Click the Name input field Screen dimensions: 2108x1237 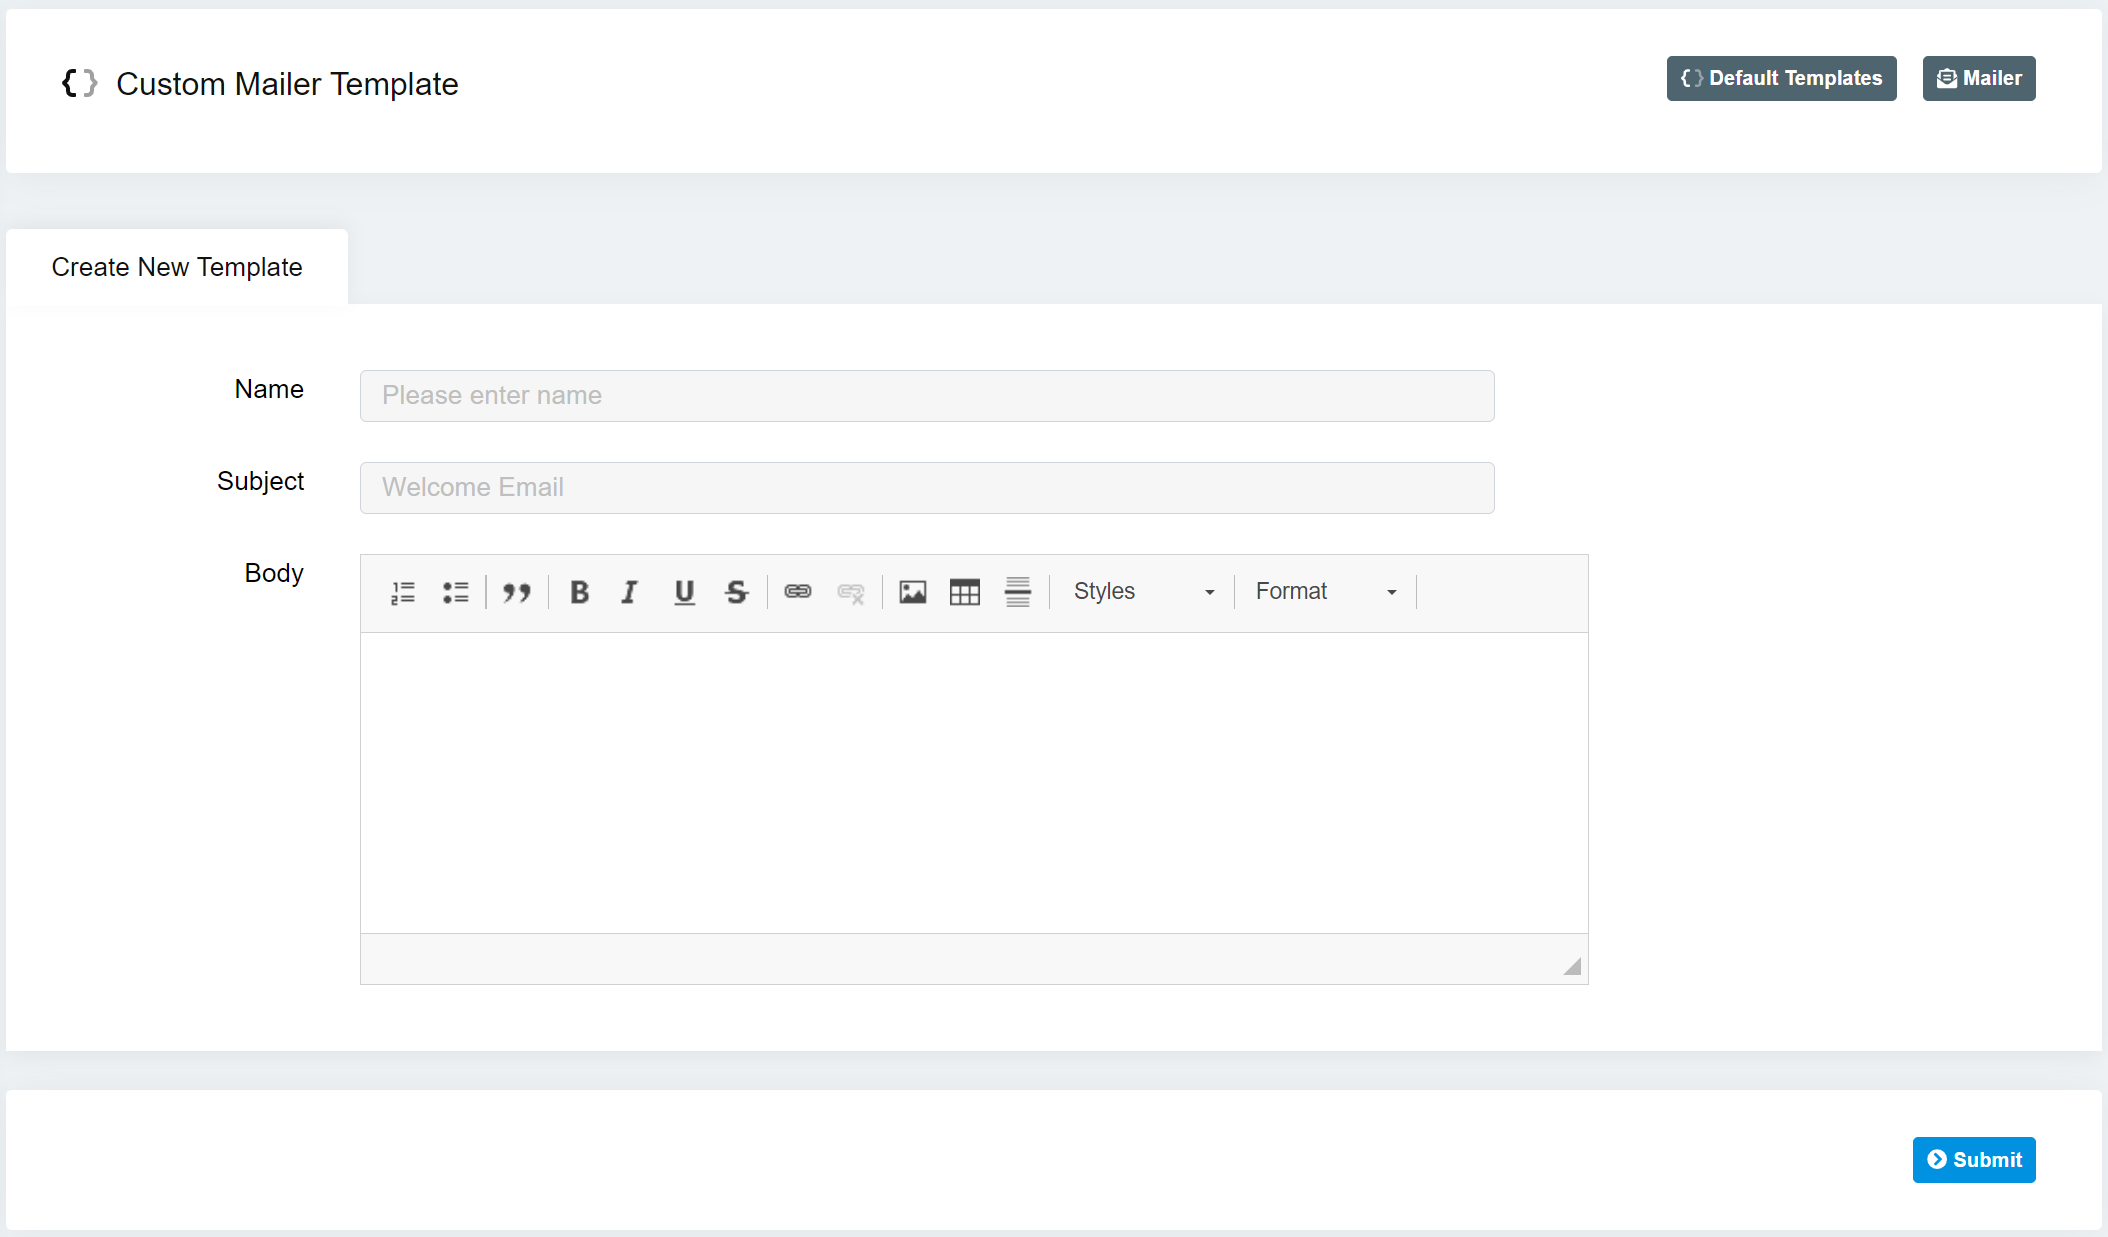point(927,396)
